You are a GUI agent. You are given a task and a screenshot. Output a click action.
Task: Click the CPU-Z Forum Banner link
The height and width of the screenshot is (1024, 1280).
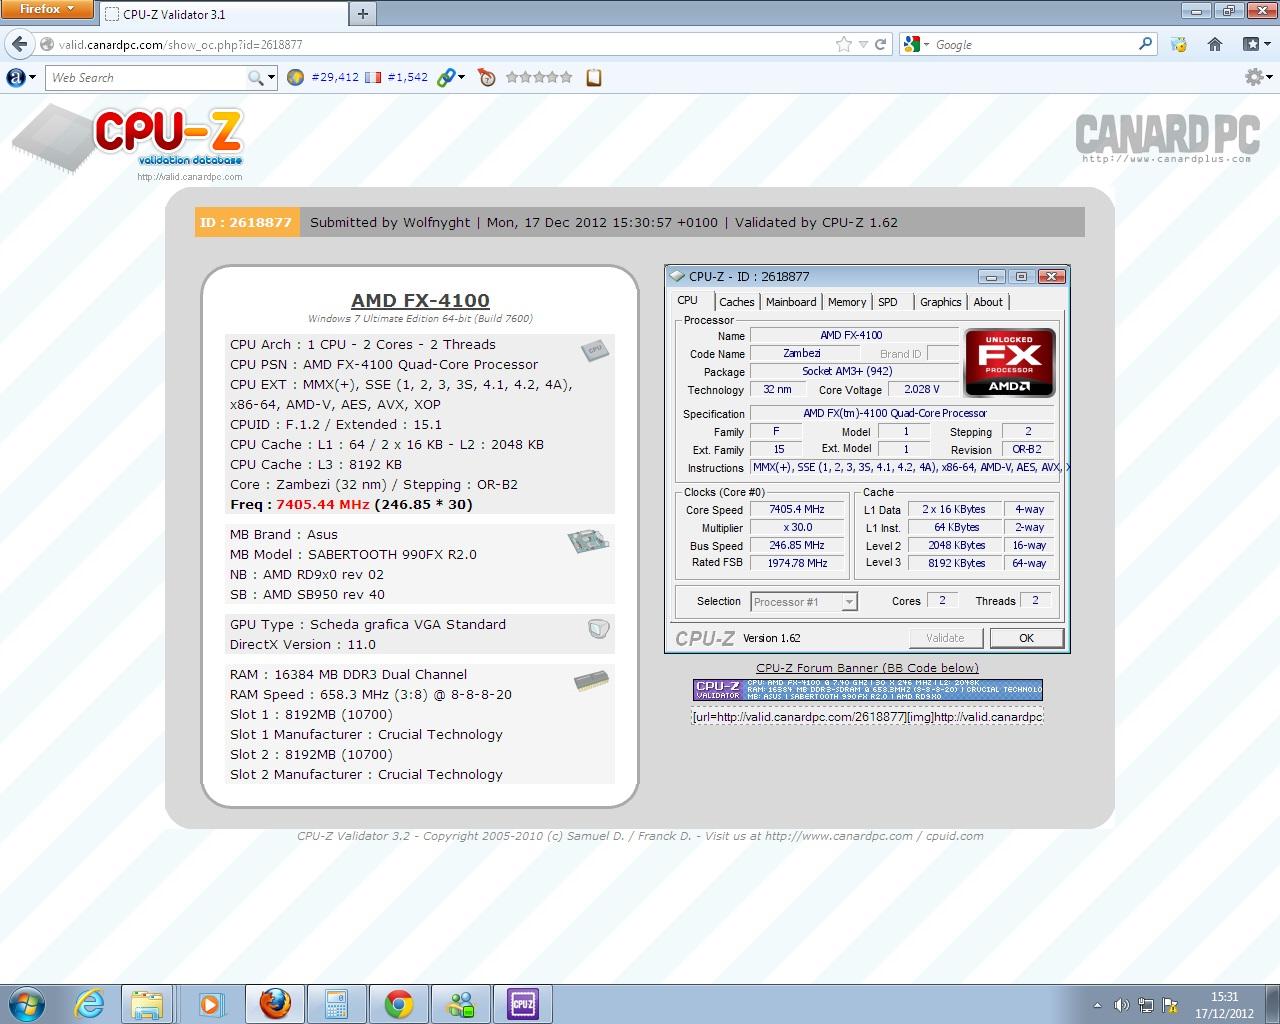tap(867, 668)
